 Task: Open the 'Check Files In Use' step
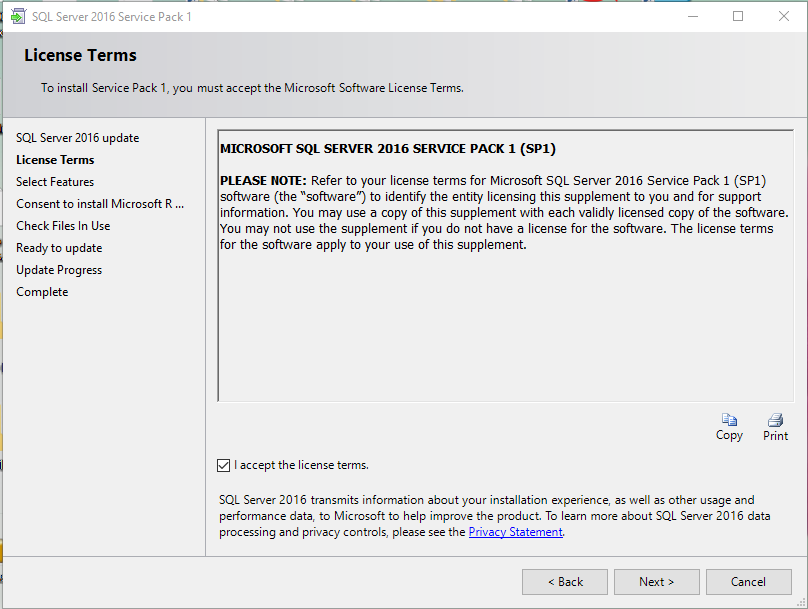(x=62, y=225)
